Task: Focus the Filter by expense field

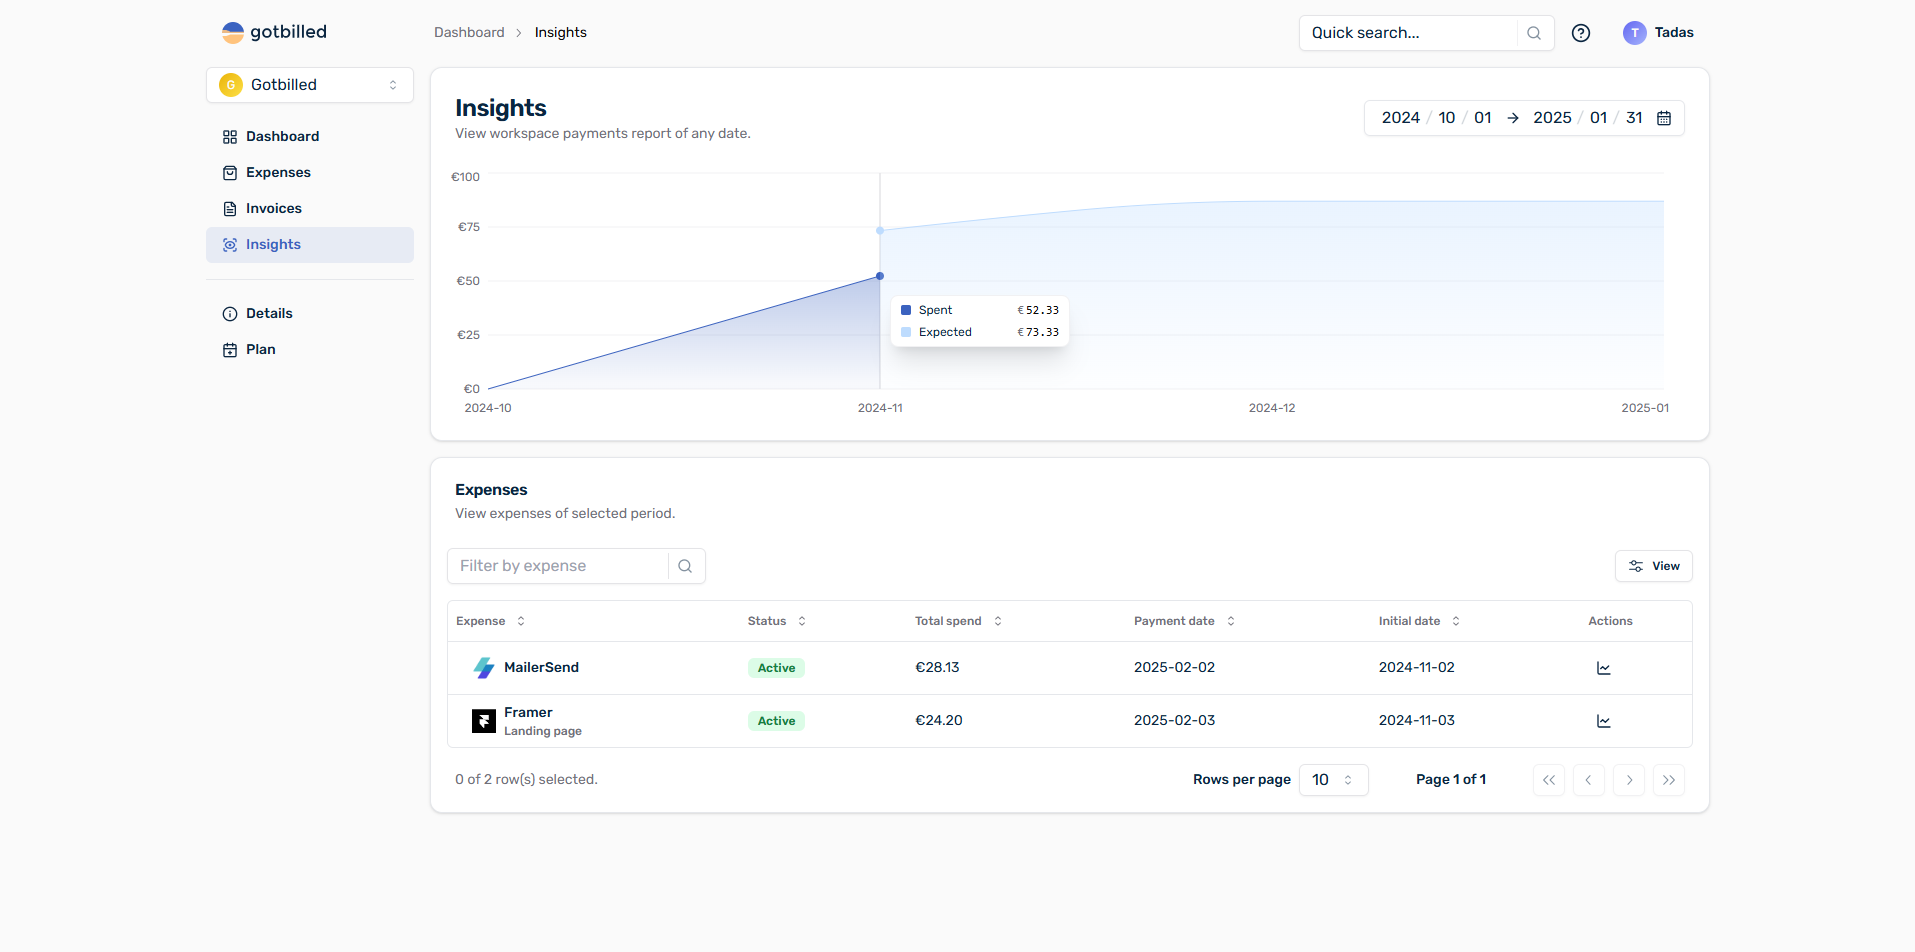Action: (558, 566)
